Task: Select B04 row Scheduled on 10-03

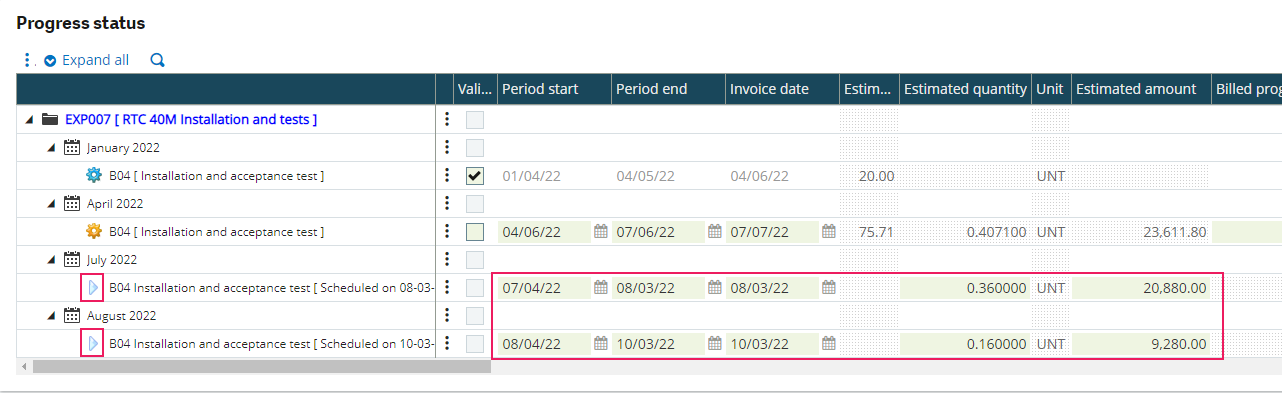Action: [272, 344]
